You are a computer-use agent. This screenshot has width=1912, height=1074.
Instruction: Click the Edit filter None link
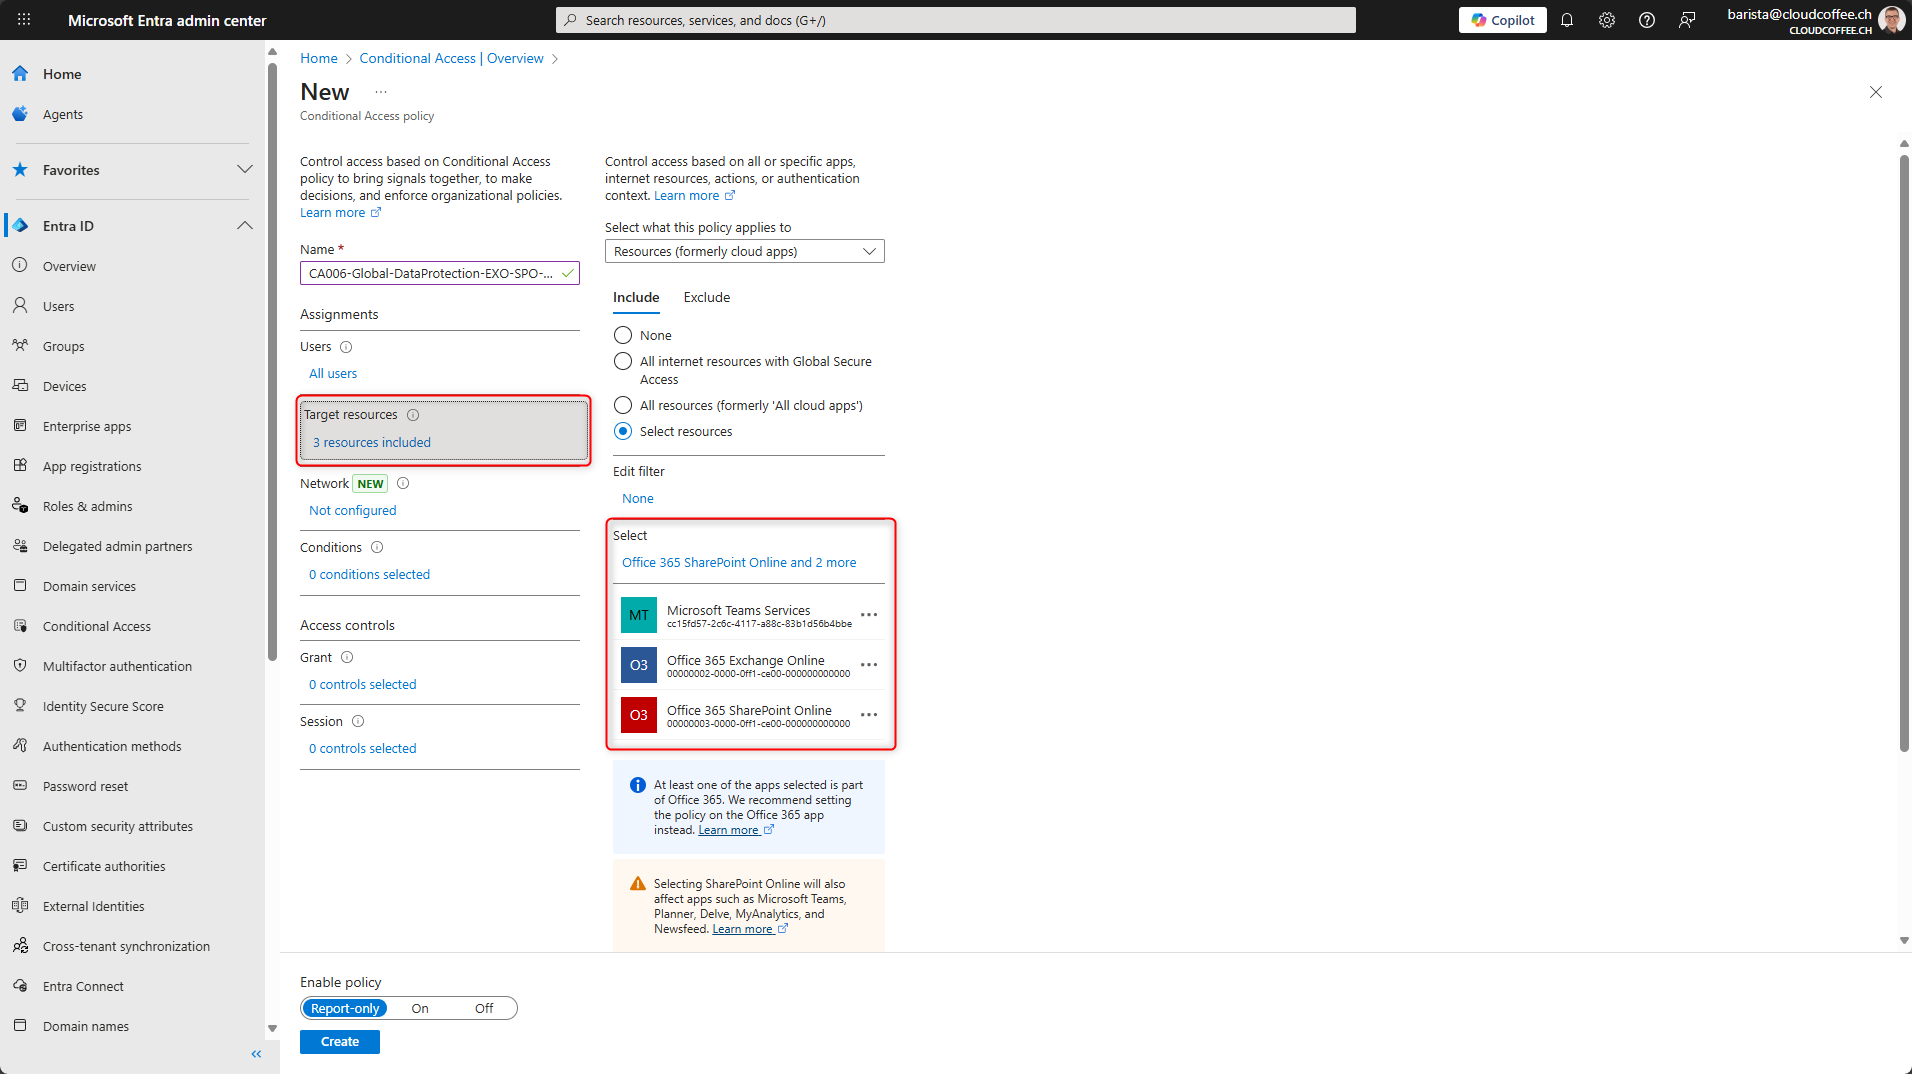638,498
